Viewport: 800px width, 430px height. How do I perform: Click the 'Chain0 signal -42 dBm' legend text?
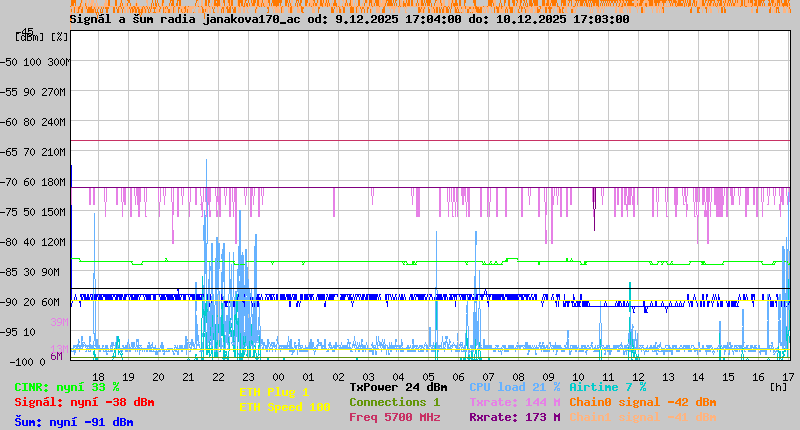click(643, 402)
